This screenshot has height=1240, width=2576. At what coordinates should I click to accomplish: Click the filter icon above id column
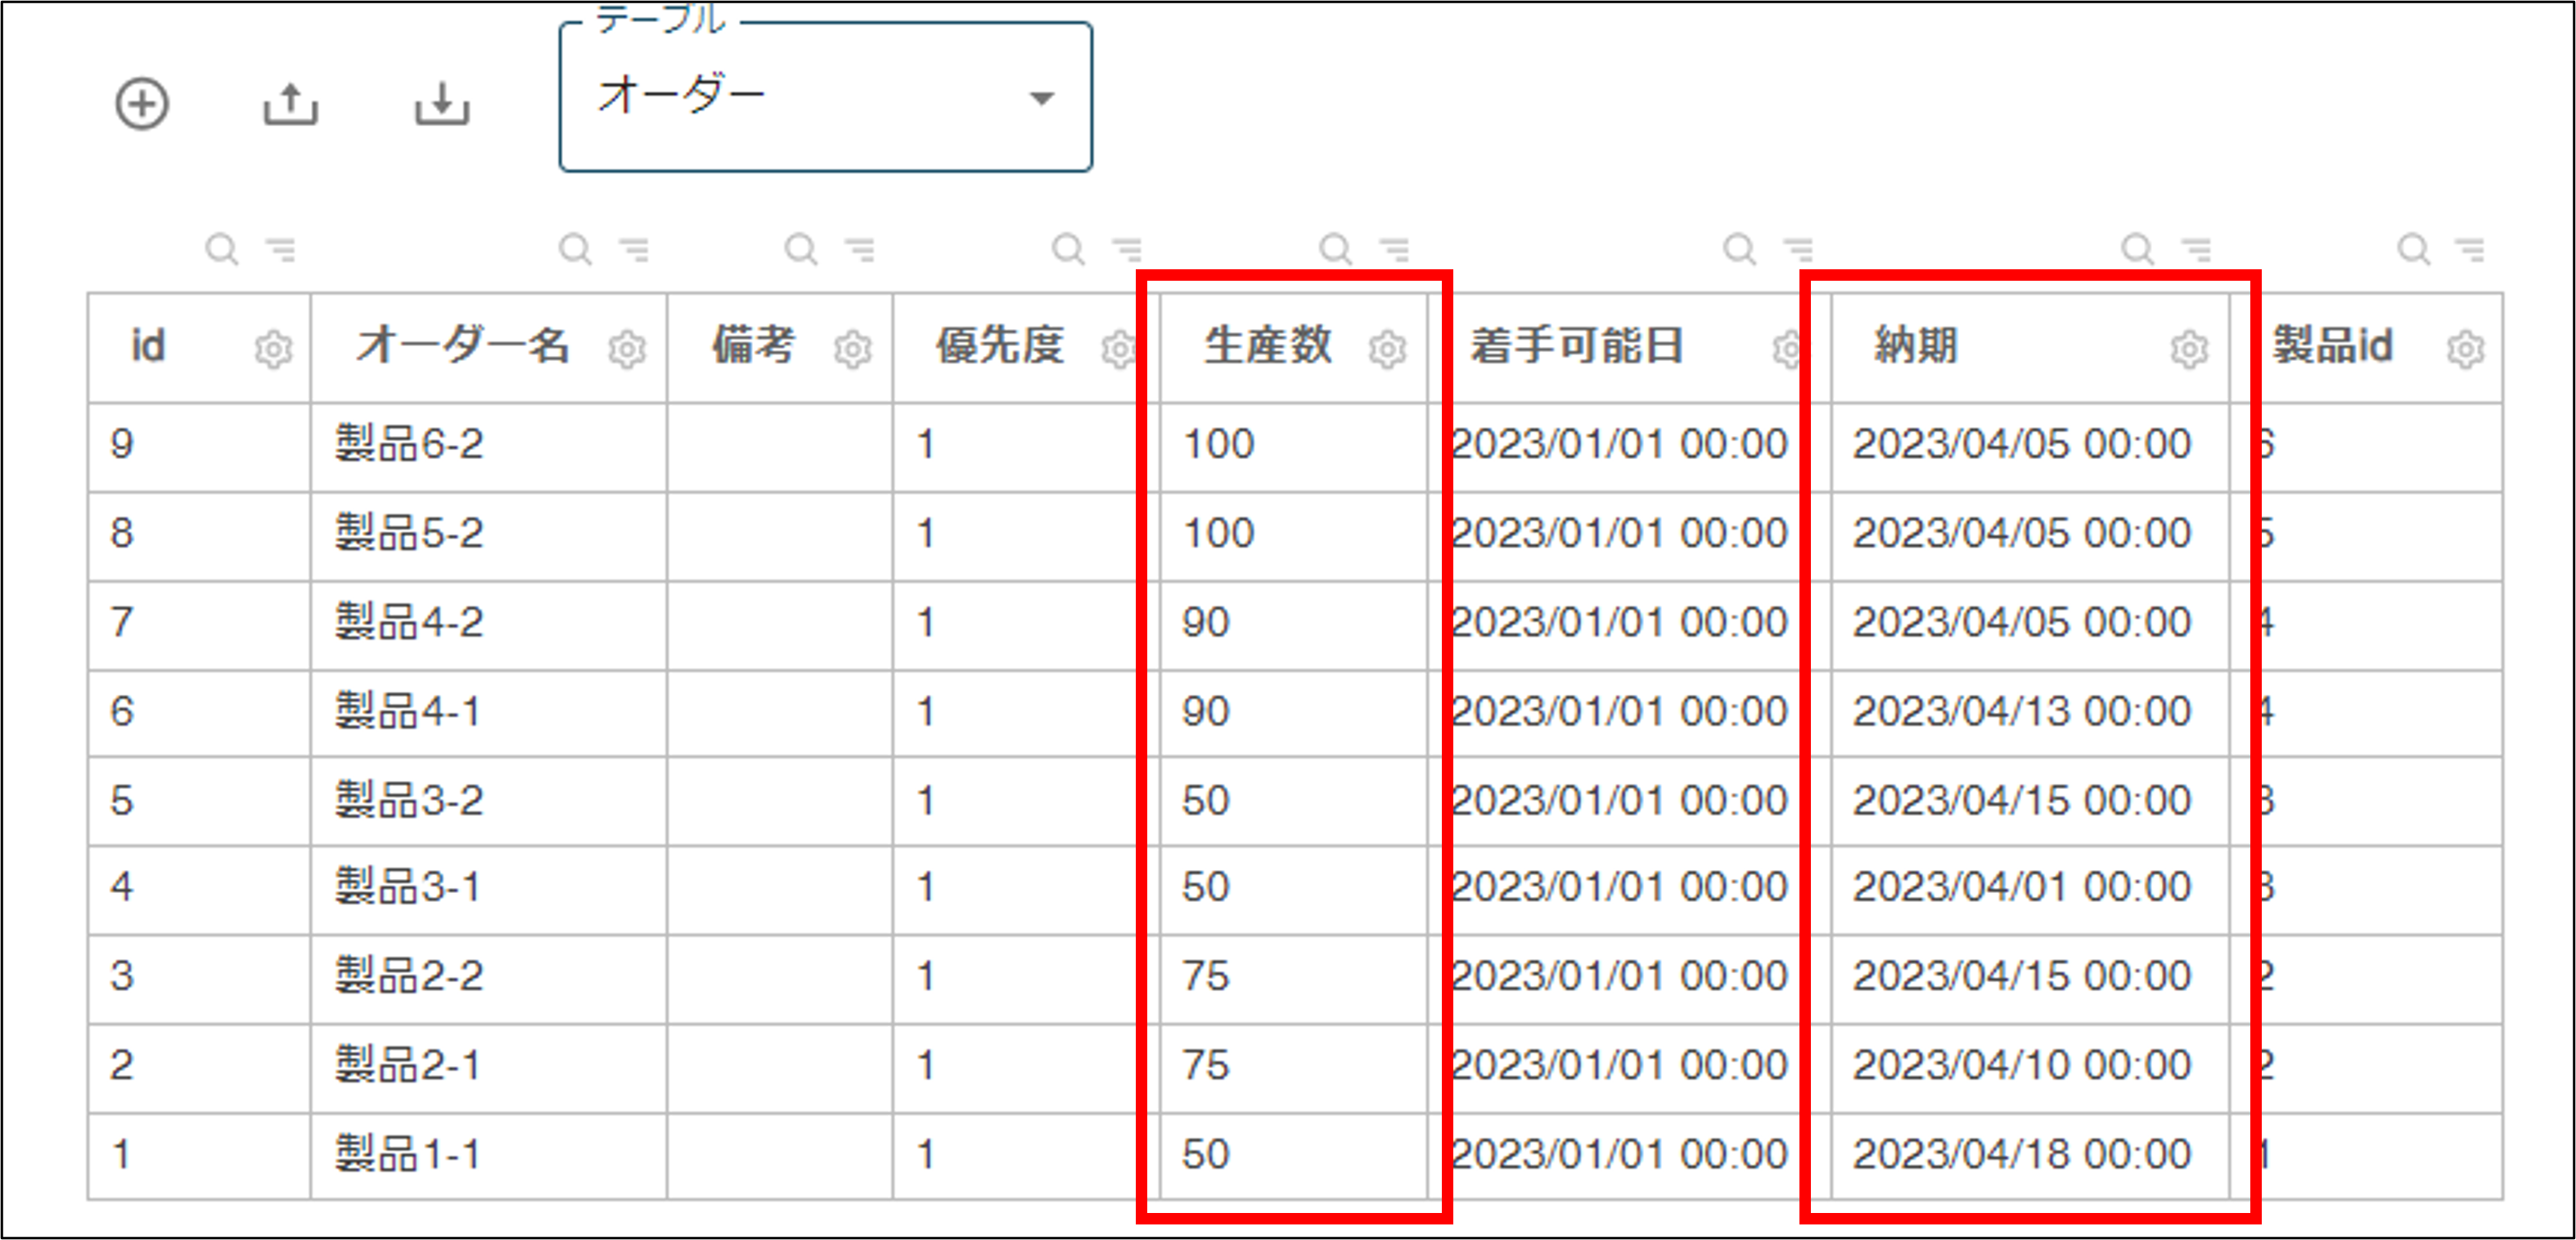pyautogui.click(x=281, y=249)
